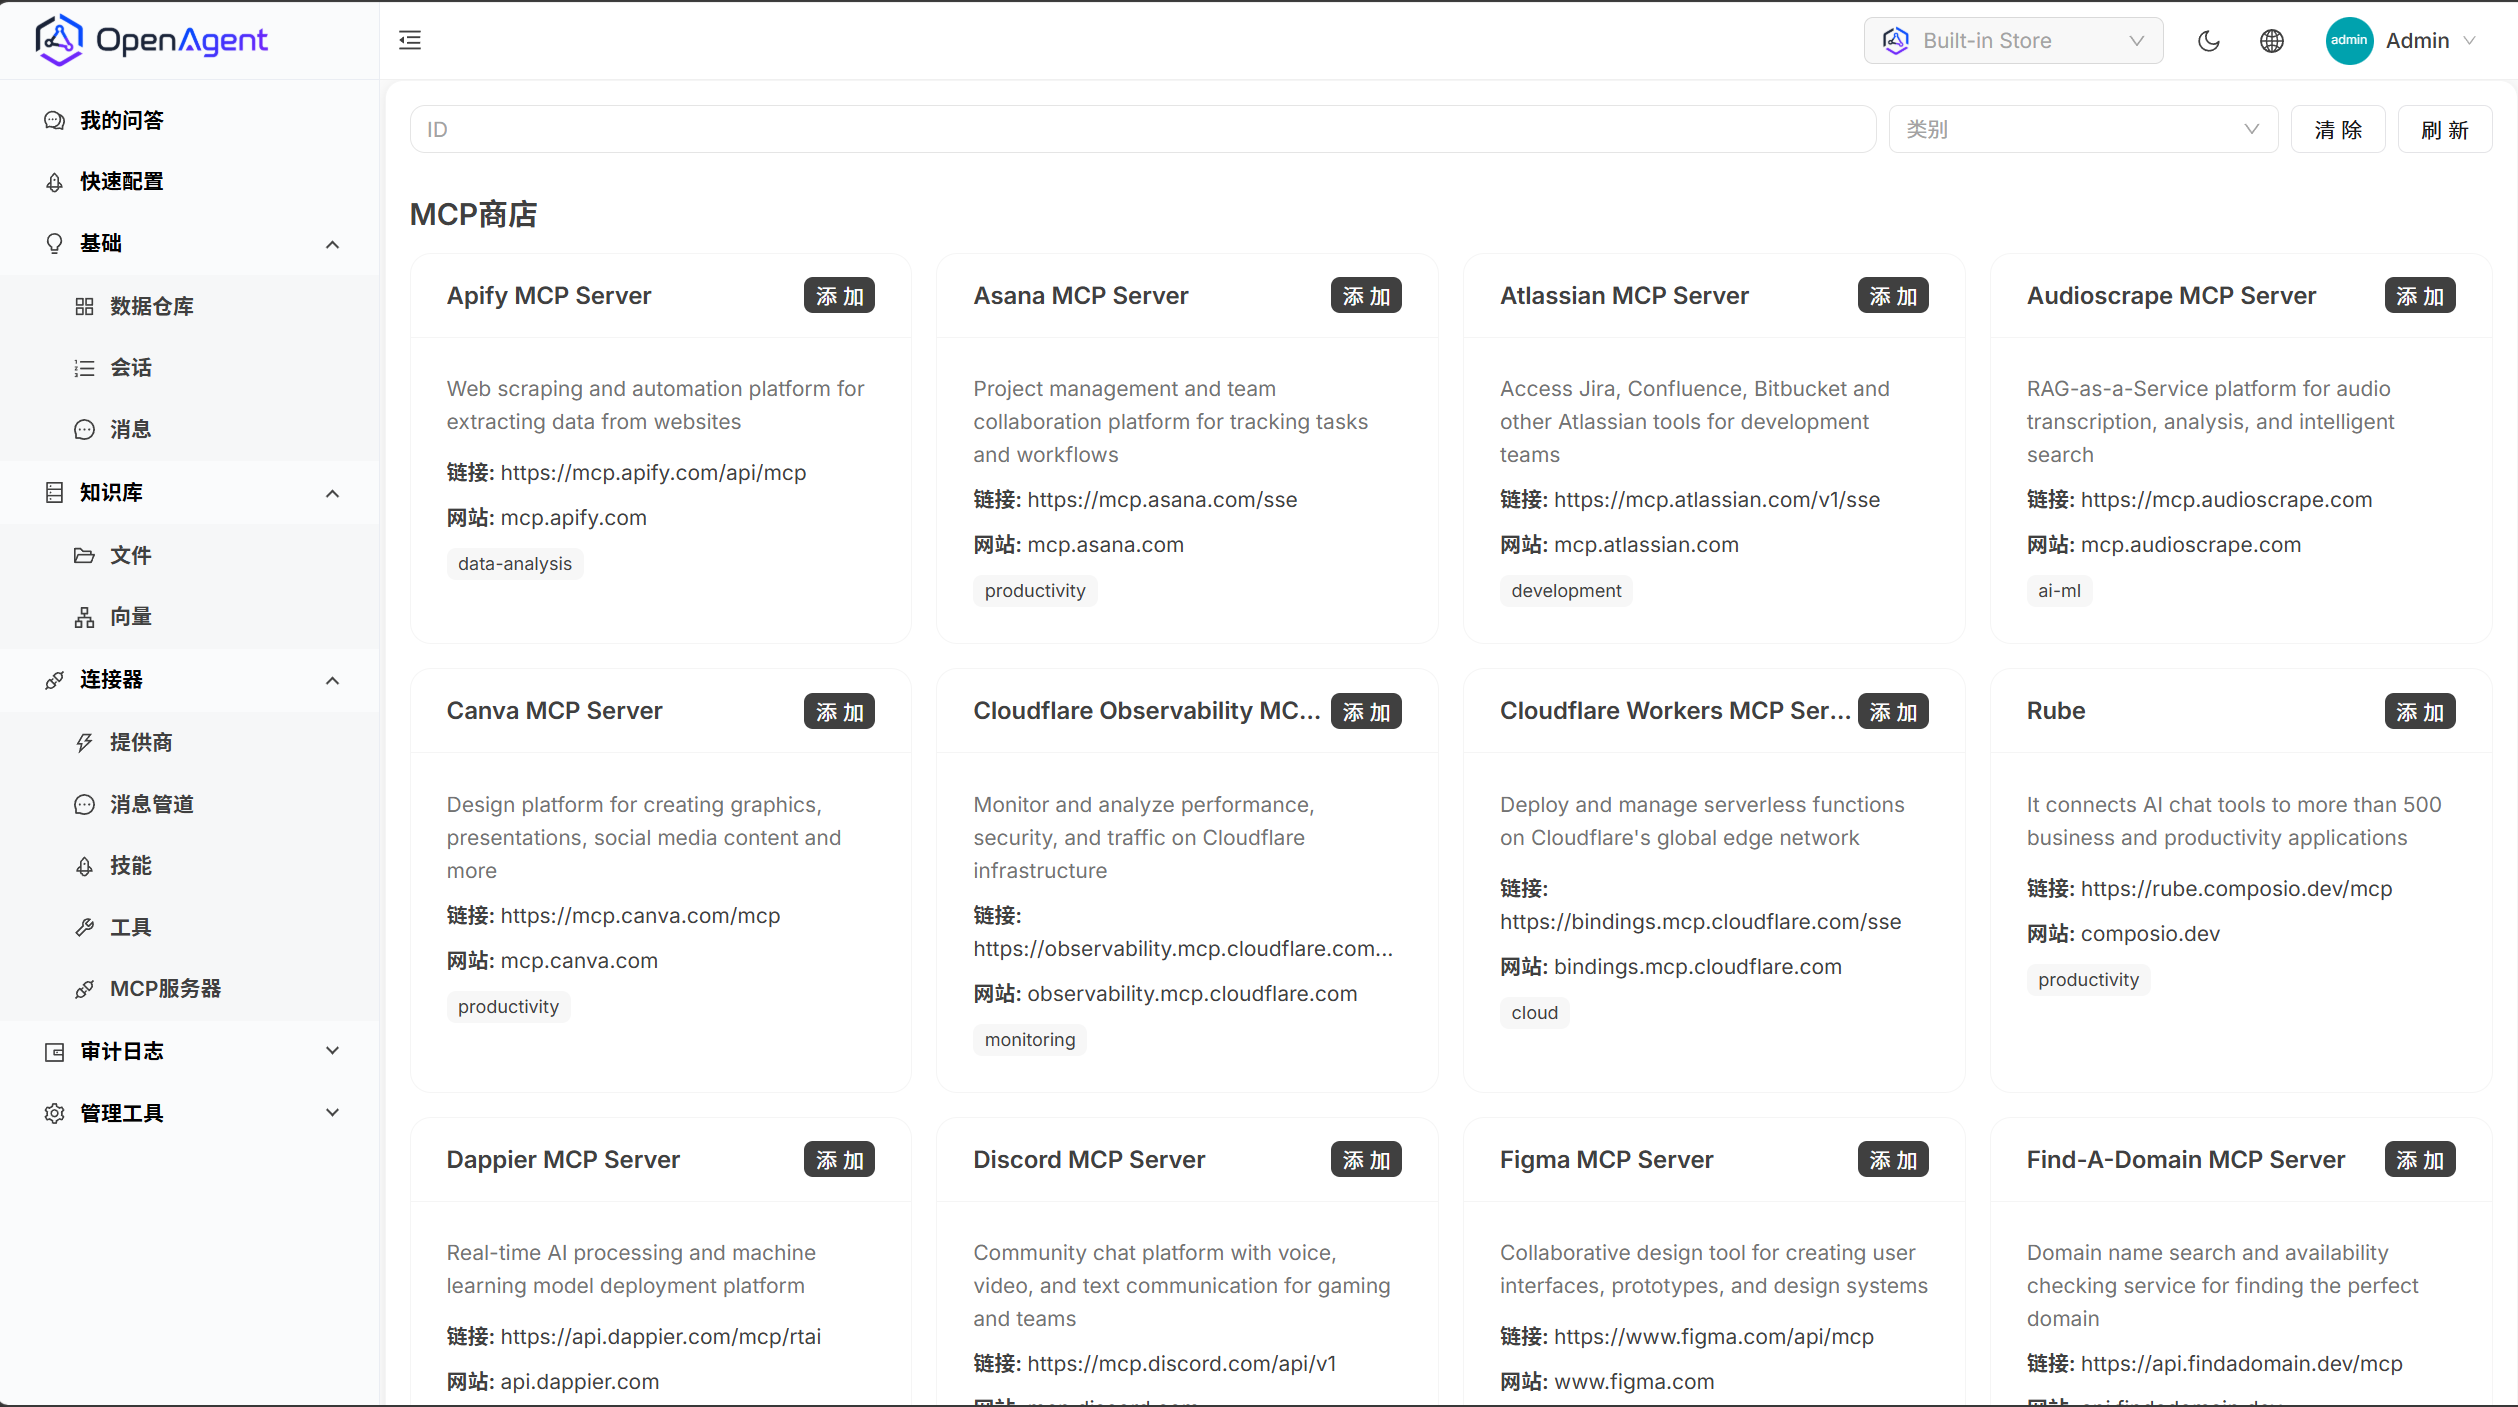2518x1407 pixels.
Task: Collapse the 连接器 menu group
Action: [333, 680]
